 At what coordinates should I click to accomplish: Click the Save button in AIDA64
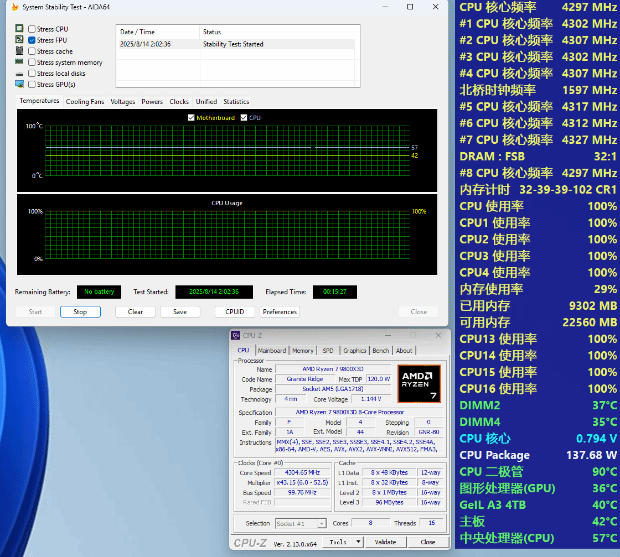pyautogui.click(x=180, y=312)
